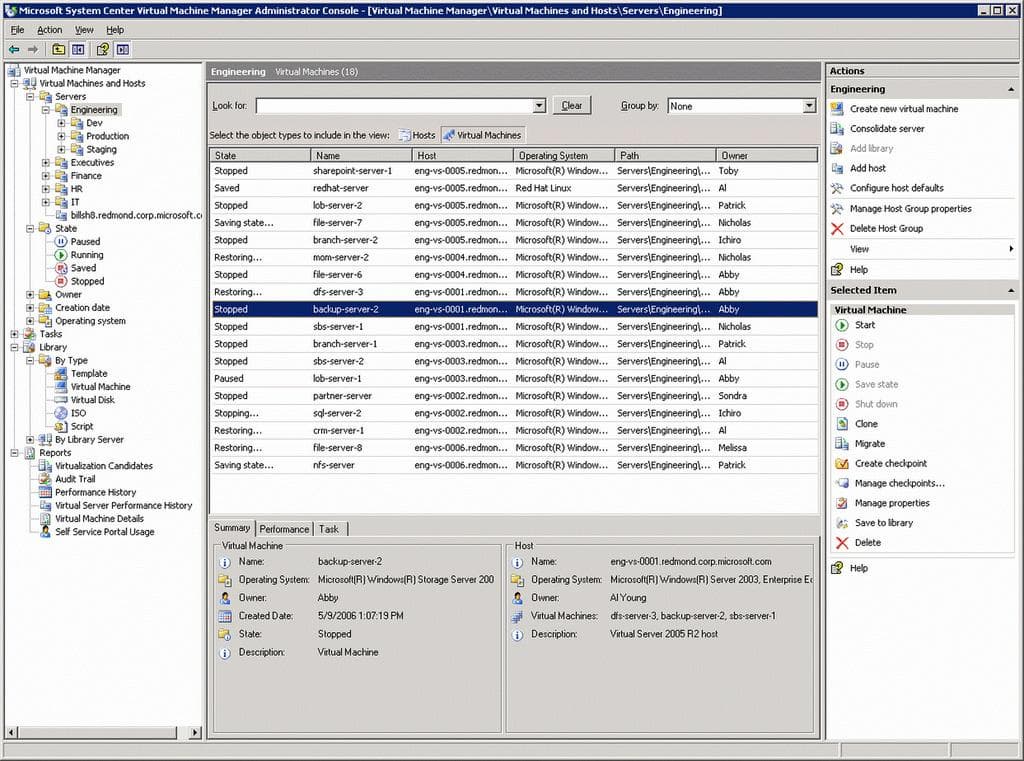Screen dimensions: 1024x761
Task: Click the Start virtual machine icon
Action: tap(842, 325)
